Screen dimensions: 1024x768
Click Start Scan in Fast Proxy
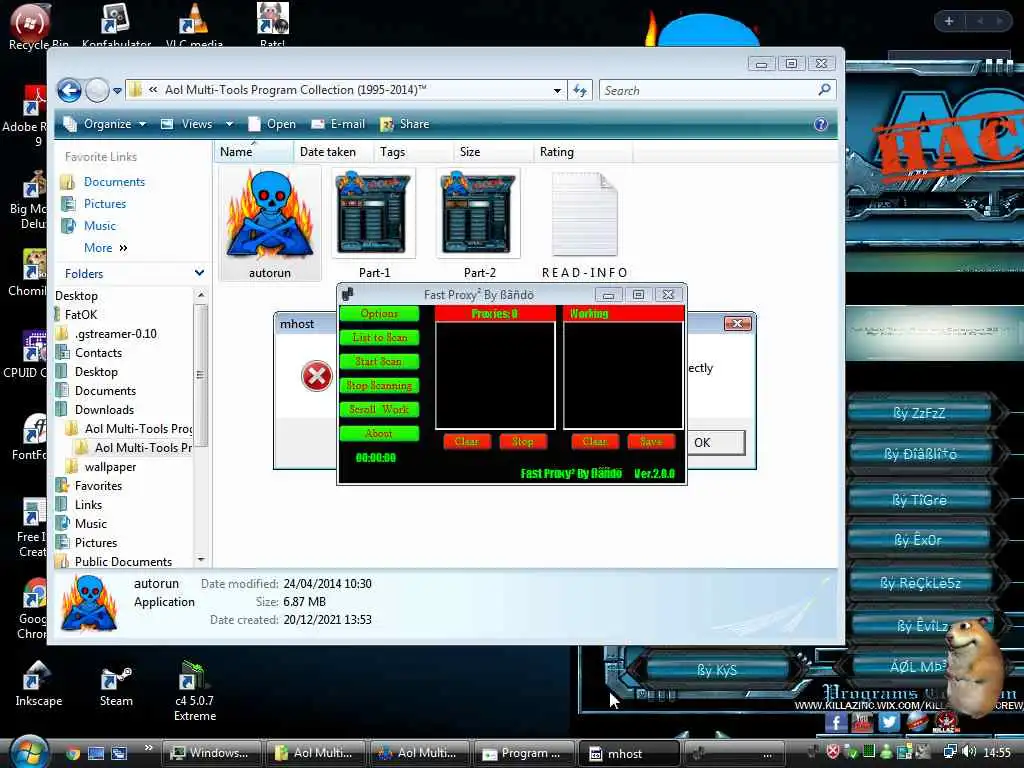[x=379, y=362]
